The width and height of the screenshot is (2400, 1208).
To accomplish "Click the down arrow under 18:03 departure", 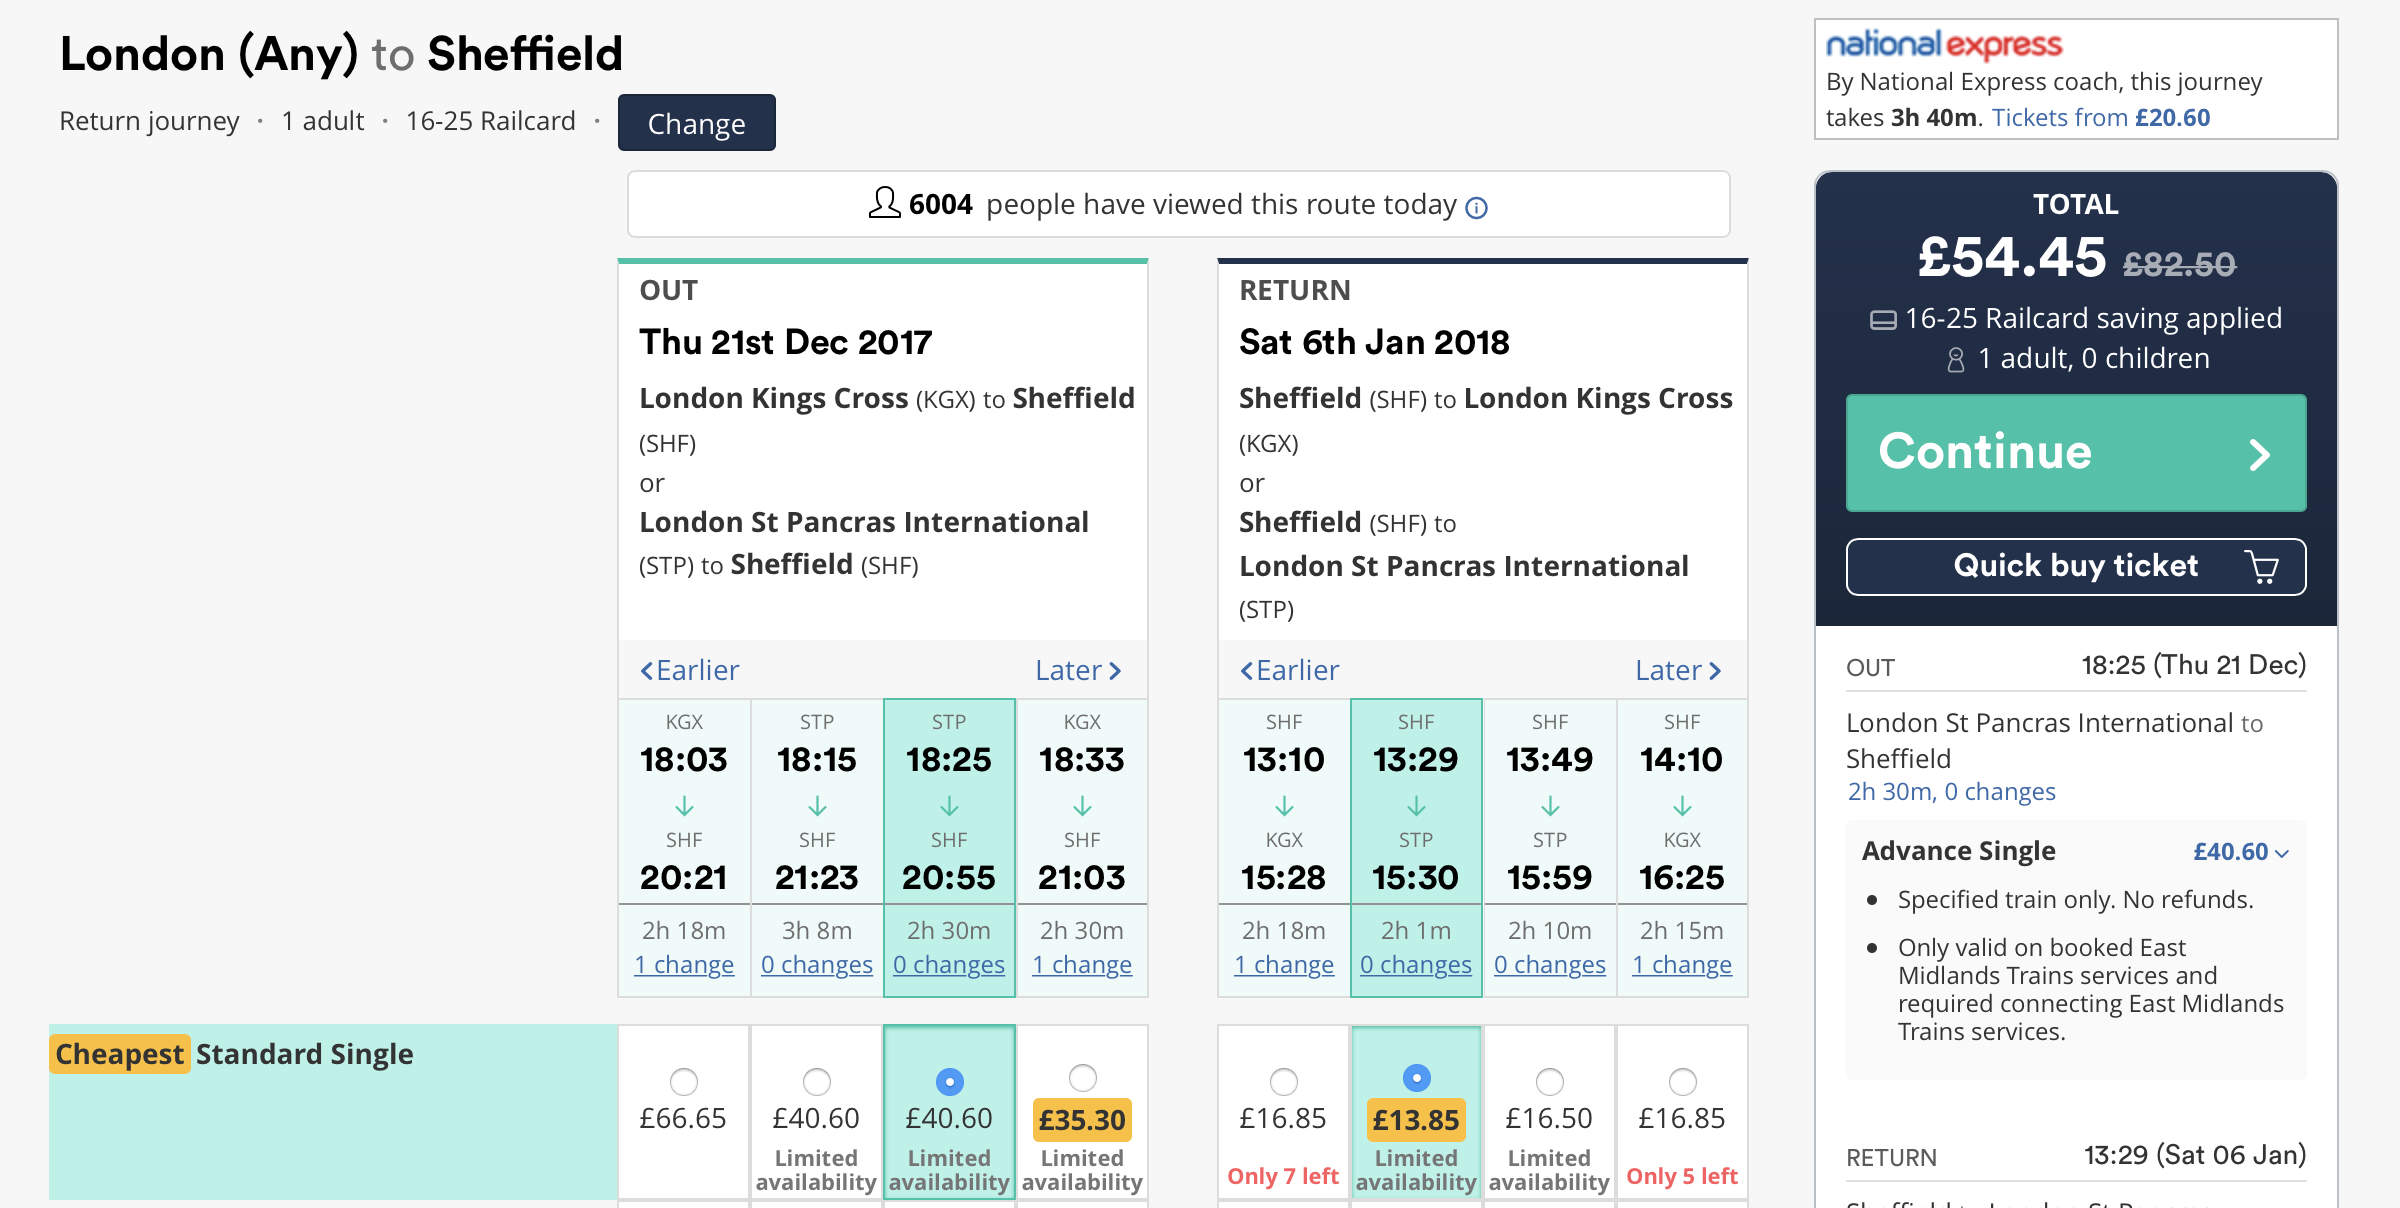I will 684,806.
